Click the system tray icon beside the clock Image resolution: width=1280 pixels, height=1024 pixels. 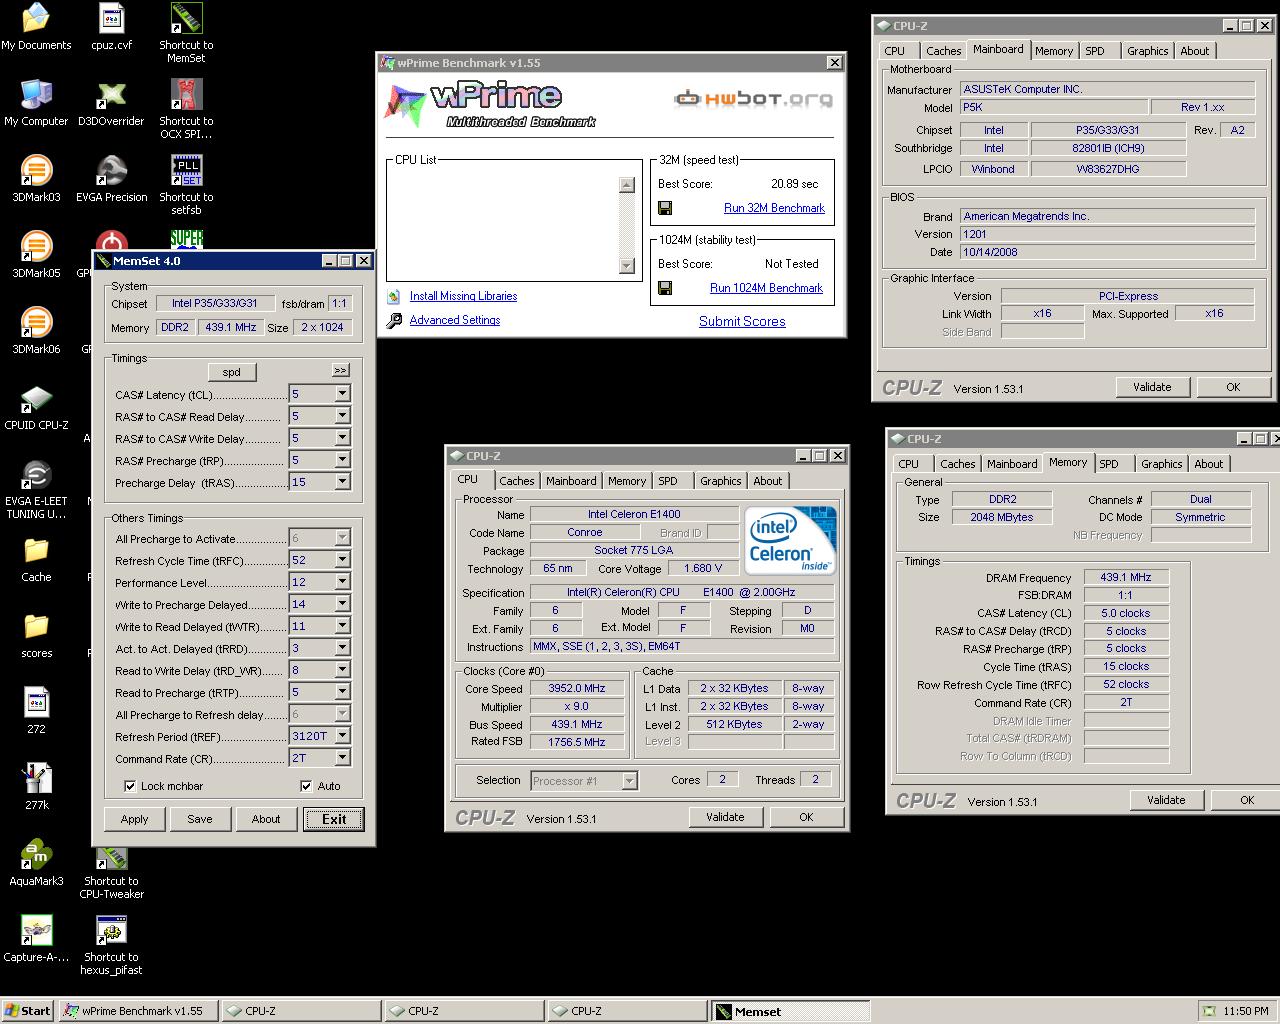tap(1209, 1011)
